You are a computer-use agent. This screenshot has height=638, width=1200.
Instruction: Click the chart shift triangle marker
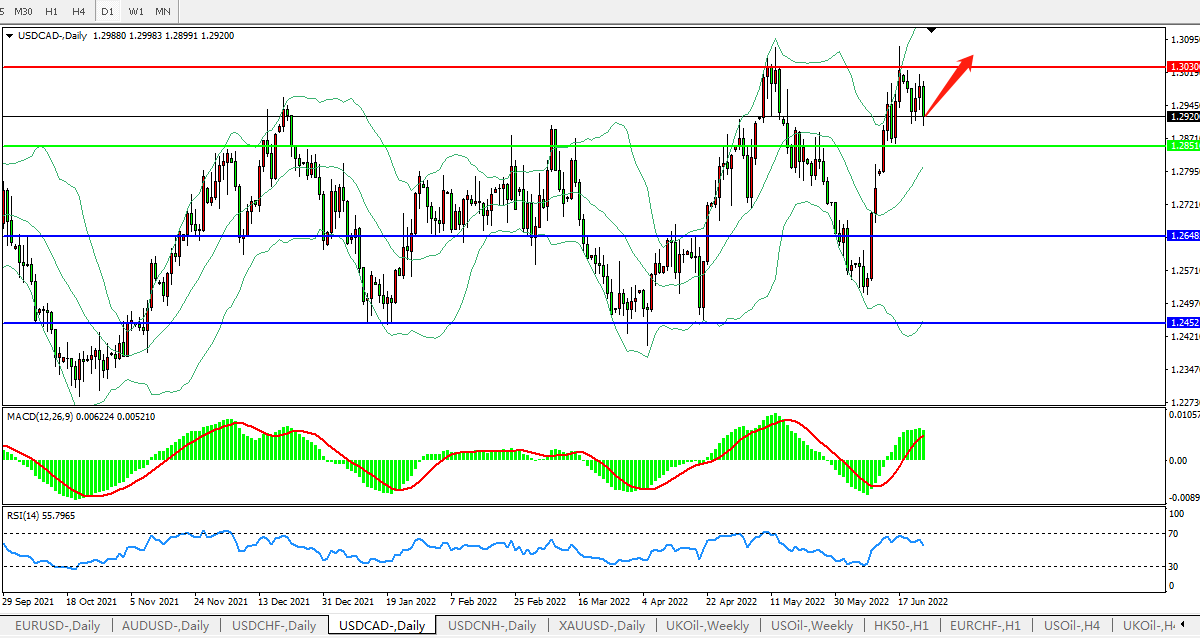[x=932, y=30]
